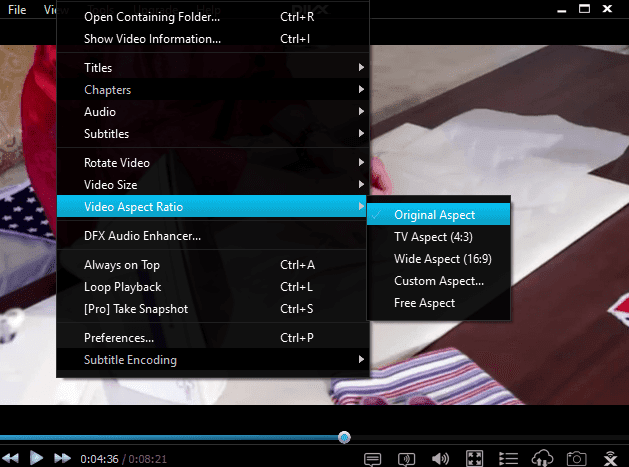
Task: Click the played blue part of the seek bar
Action: 168,437
